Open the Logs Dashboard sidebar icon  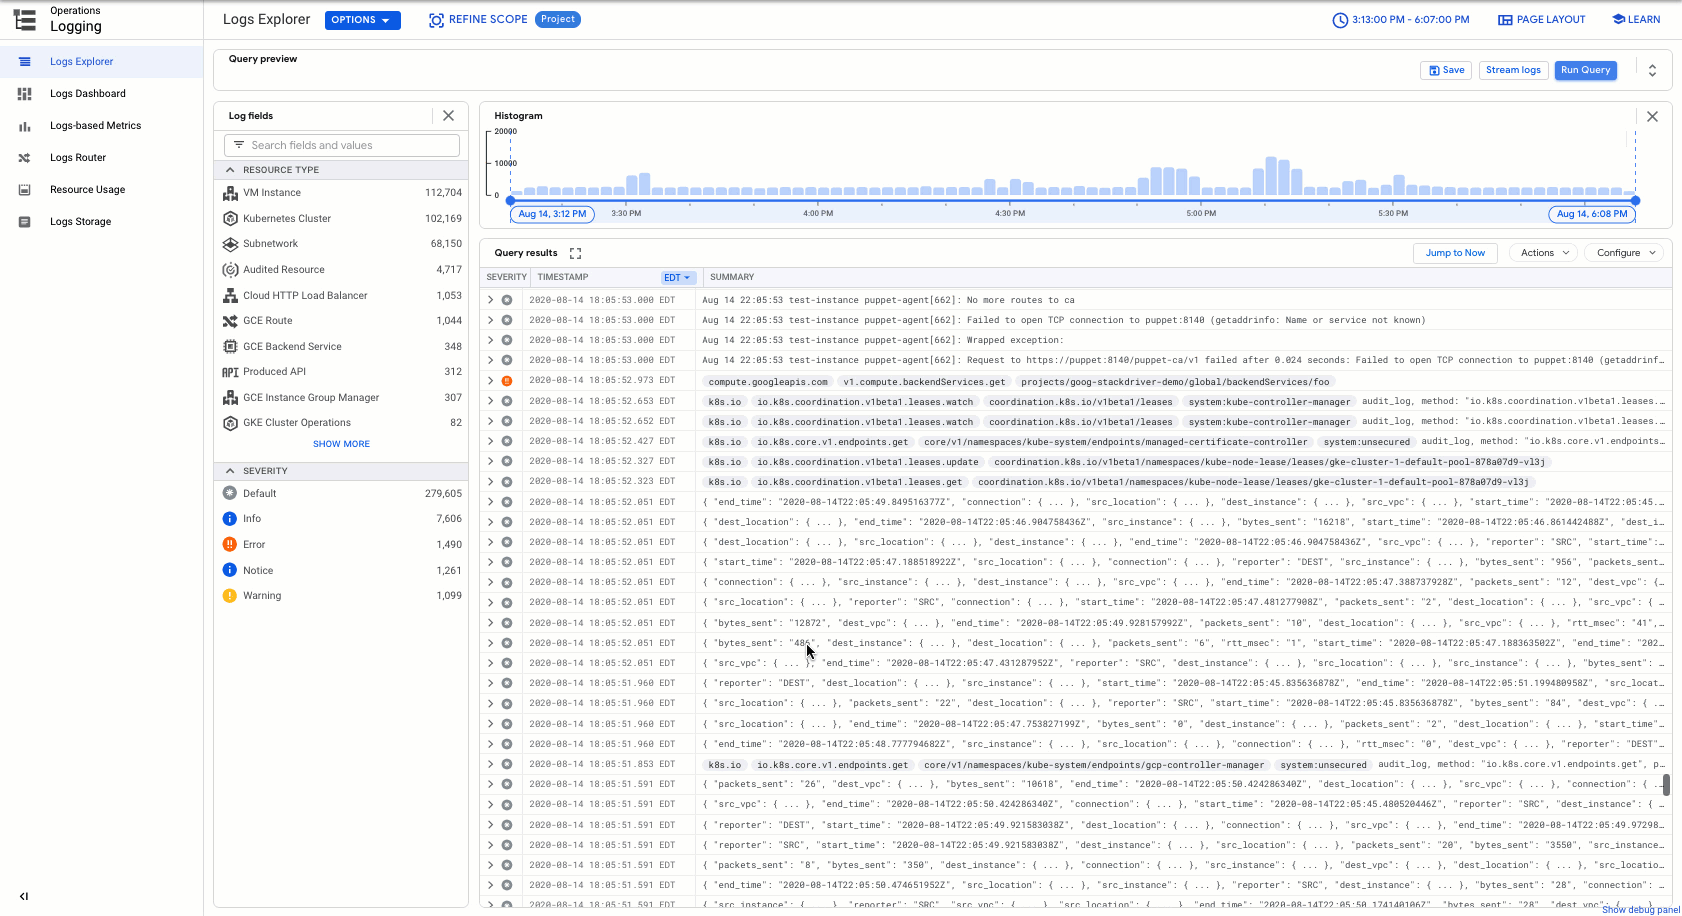(x=25, y=94)
